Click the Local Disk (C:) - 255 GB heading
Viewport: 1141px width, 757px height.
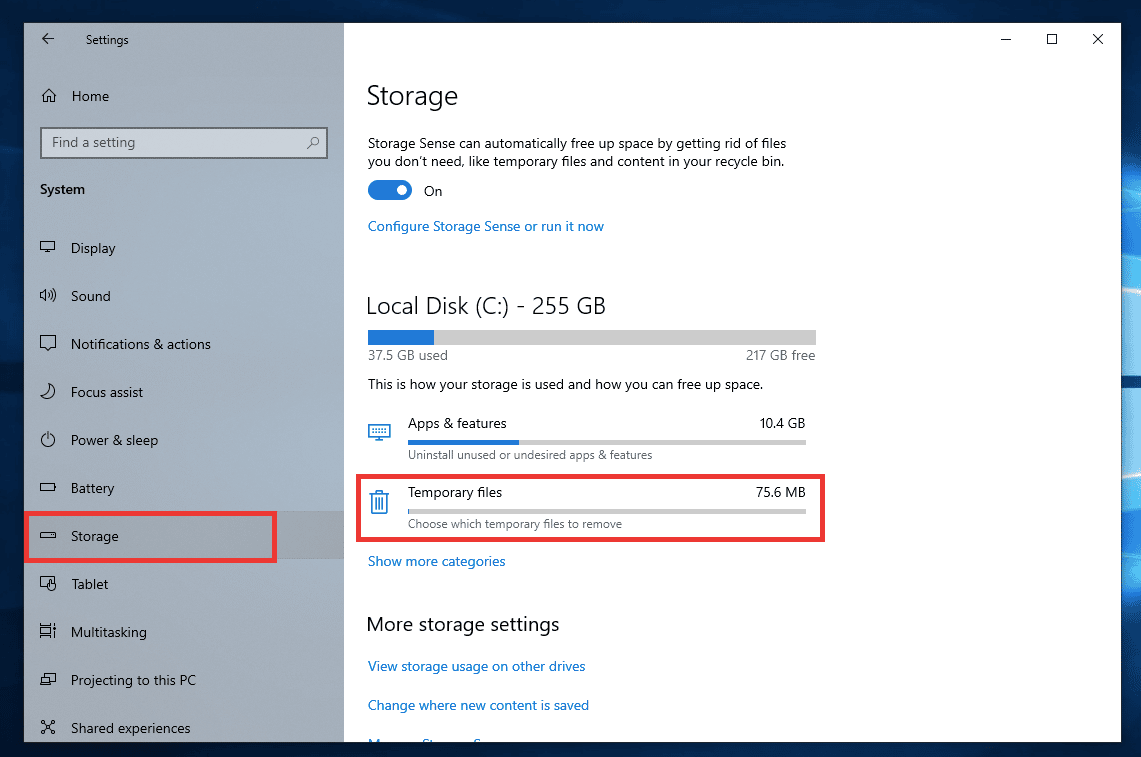[486, 306]
